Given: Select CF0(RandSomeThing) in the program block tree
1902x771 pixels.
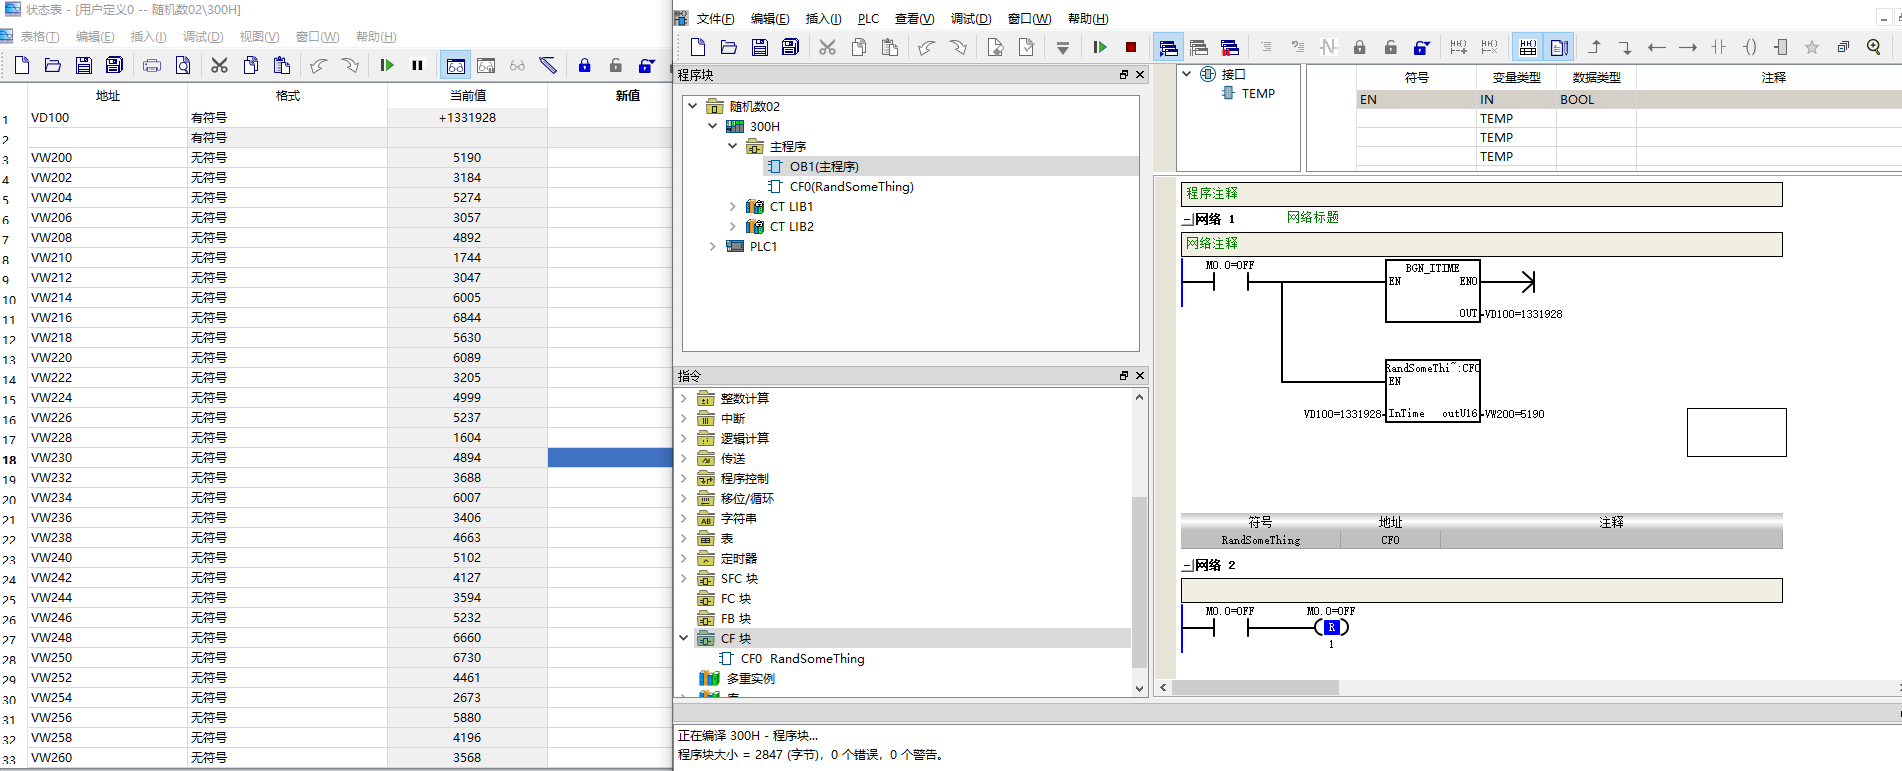Looking at the screenshot, I should [x=851, y=187].
